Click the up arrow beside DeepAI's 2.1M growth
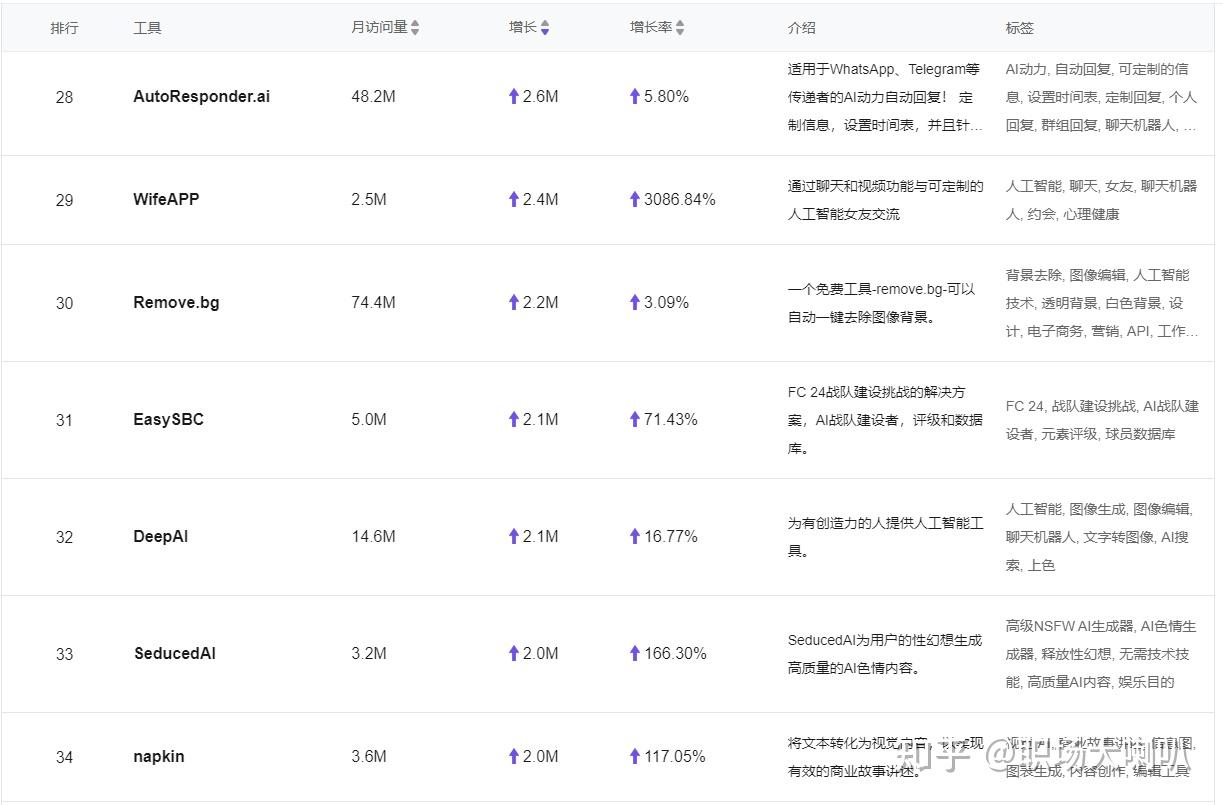 click(x=513, y=536)
